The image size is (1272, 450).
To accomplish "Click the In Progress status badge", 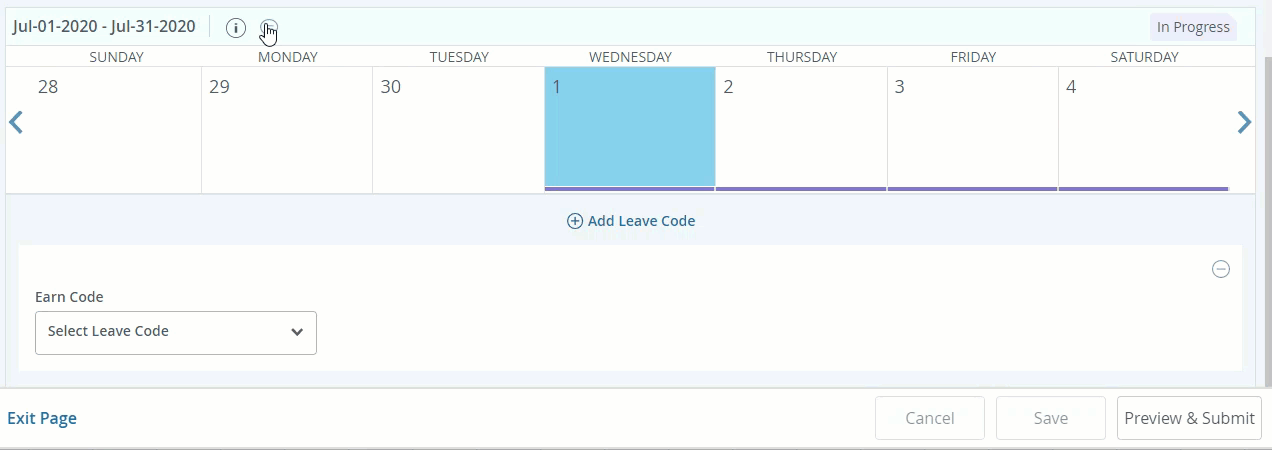I will point(1193,28).
